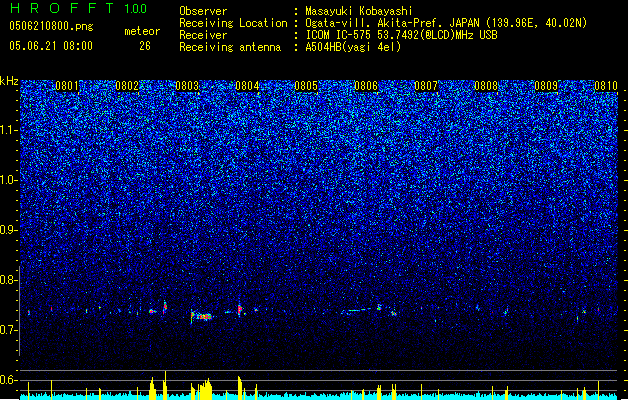The width and height of the screenshot is (629, 400).
Task: Select the meteor count value 26
Action: coord(145,46)
